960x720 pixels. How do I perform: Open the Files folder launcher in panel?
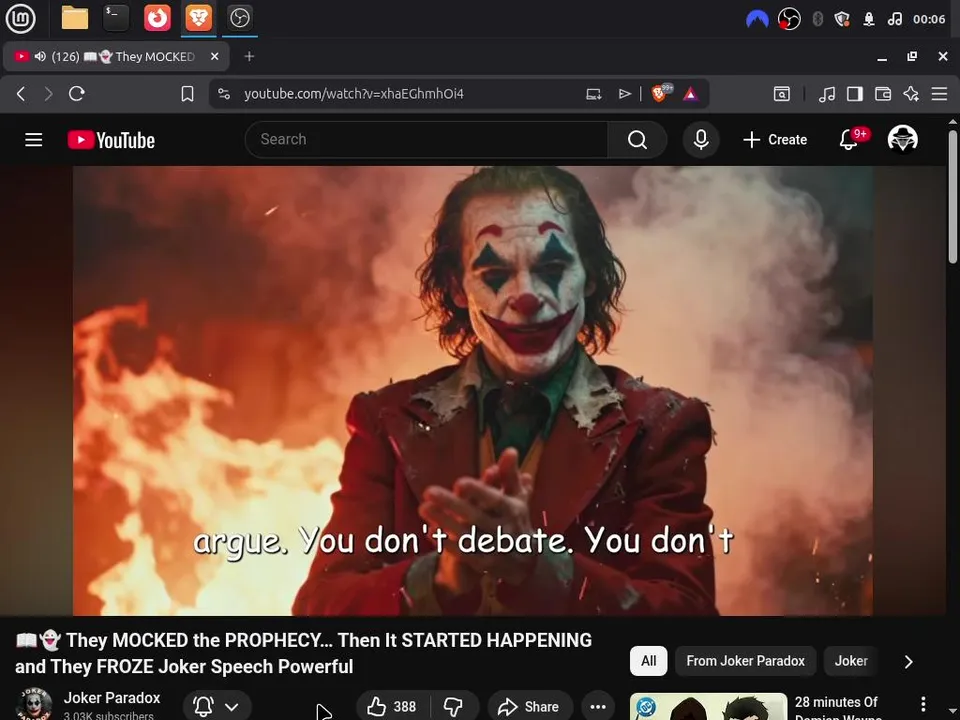[x=75, y=18]
